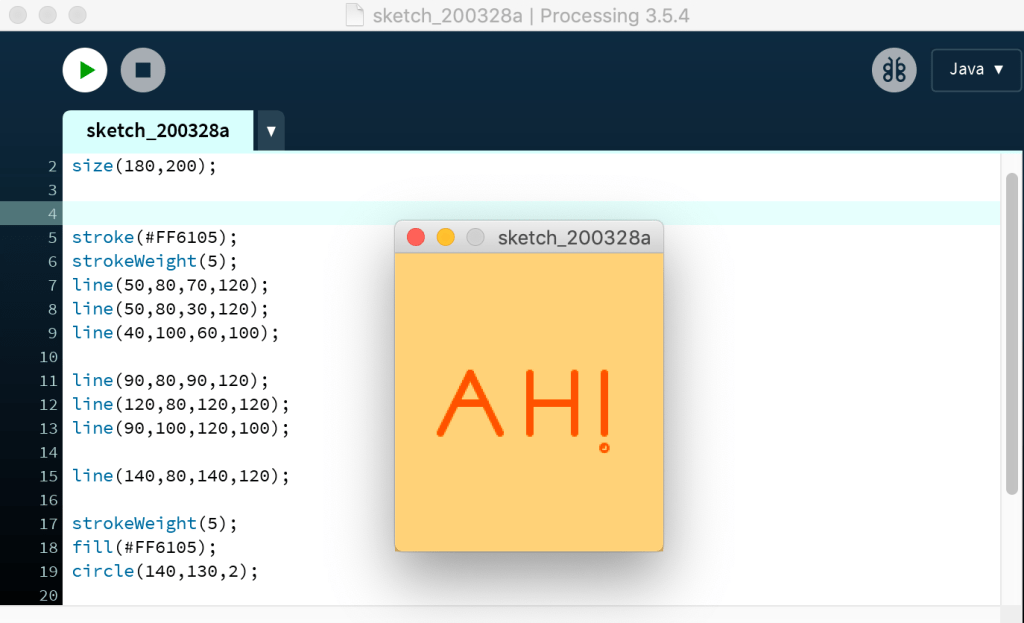Expand the tab options arrow menu
The image size is (1024, 623).
click(271, 131)
